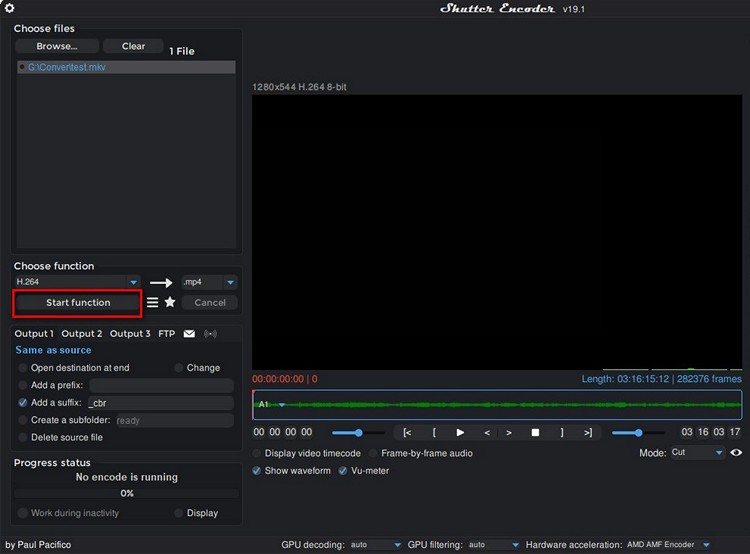
Task: Click the in-point timecode field 00 00 00 00
Action: (x=283, y=432)
